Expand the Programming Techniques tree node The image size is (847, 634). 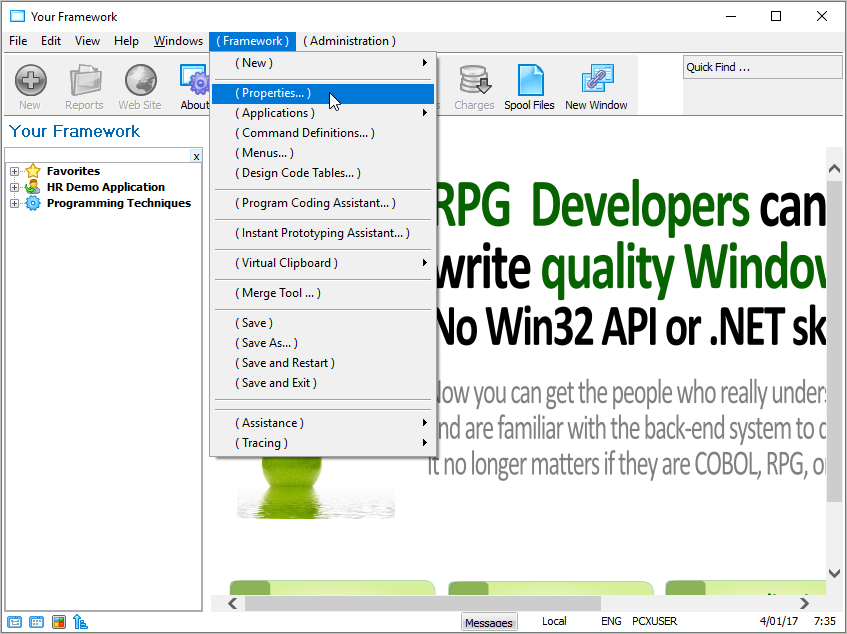[15, 204]
